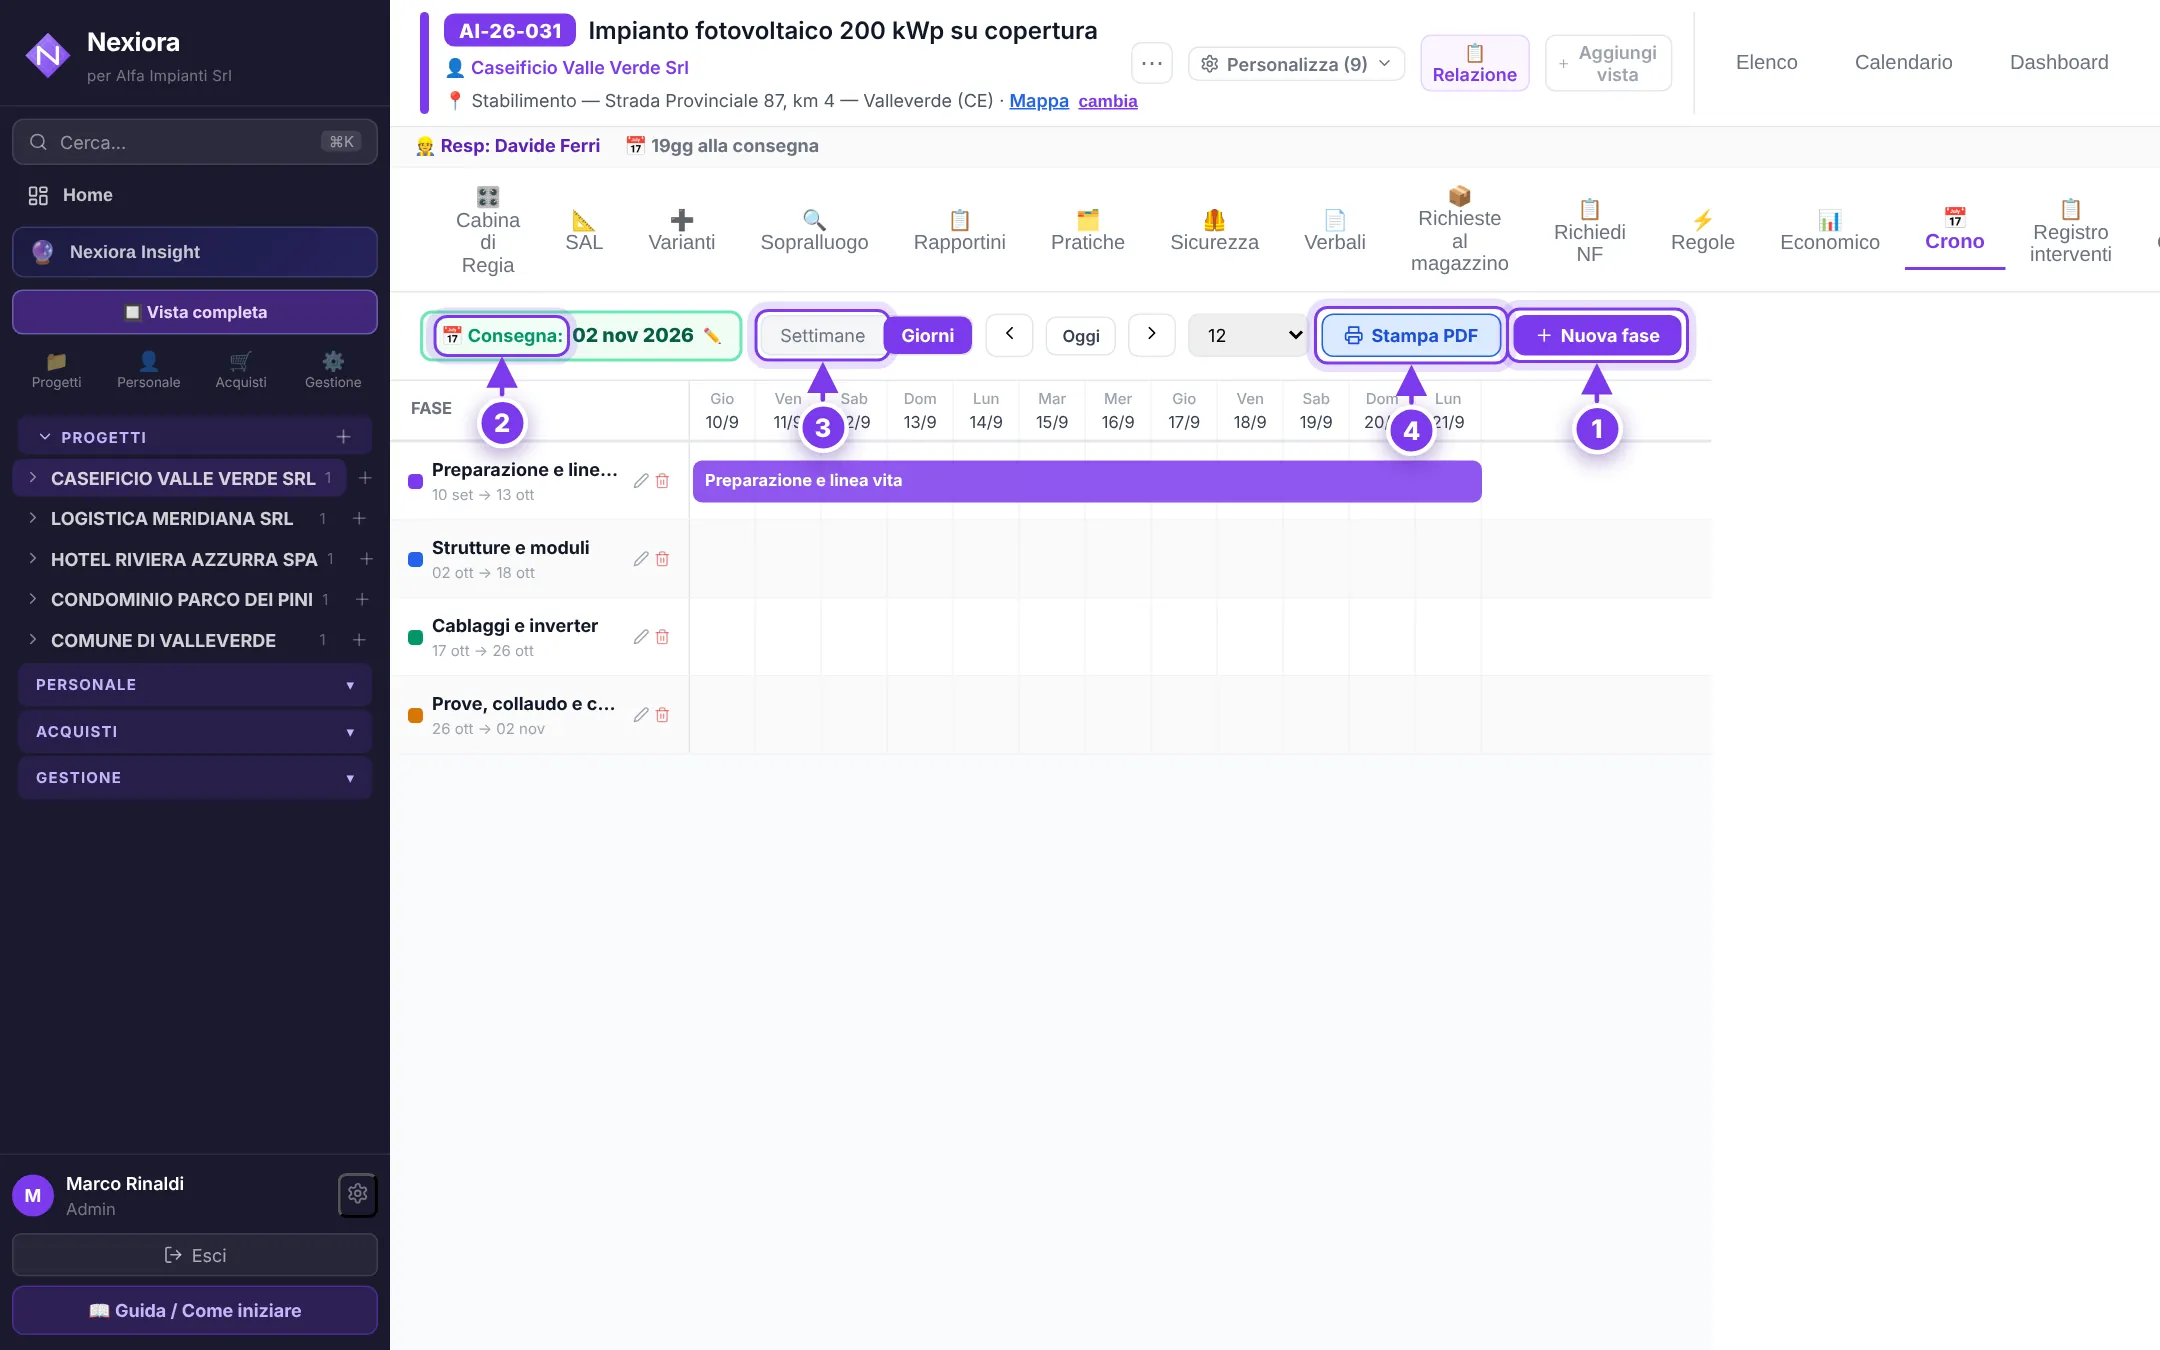
Task: Switch timeline to Giorni view
Action: point(927,336)
